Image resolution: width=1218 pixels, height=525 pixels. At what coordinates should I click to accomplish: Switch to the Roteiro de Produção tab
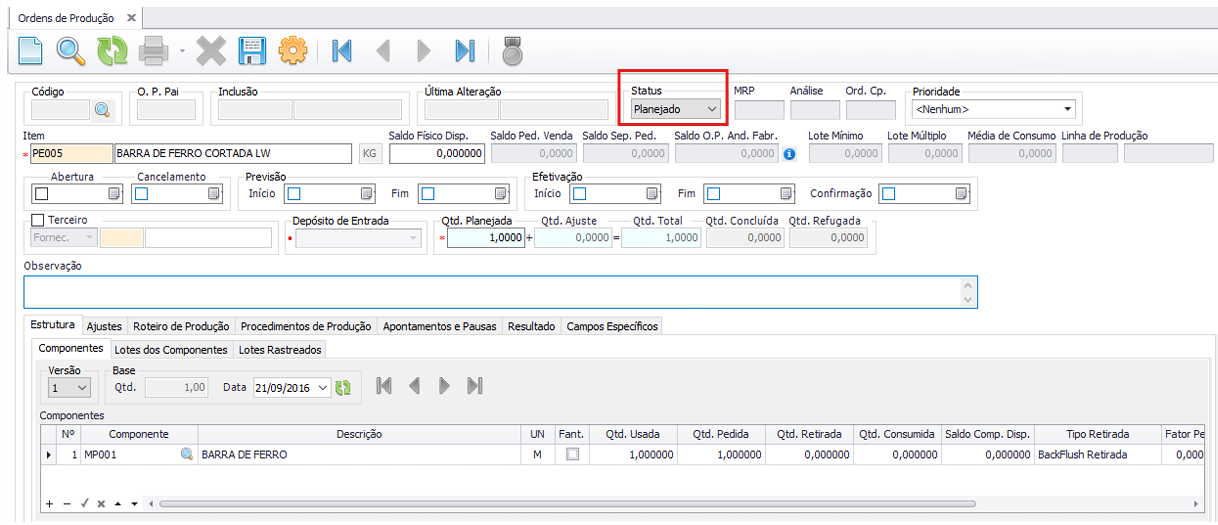click(x=181, y=326)
